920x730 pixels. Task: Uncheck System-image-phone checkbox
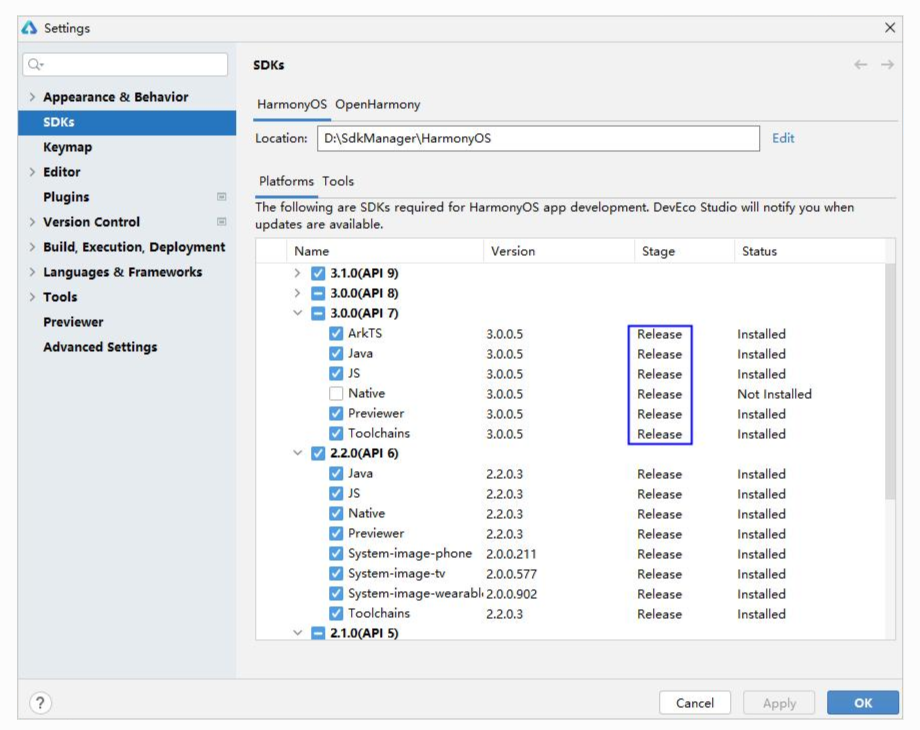[336, 553]
